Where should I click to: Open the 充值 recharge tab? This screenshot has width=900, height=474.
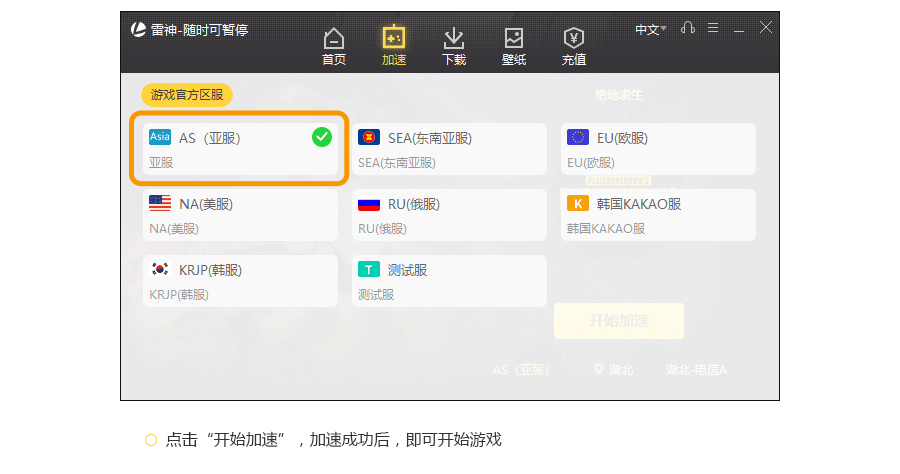pos(573,47)
